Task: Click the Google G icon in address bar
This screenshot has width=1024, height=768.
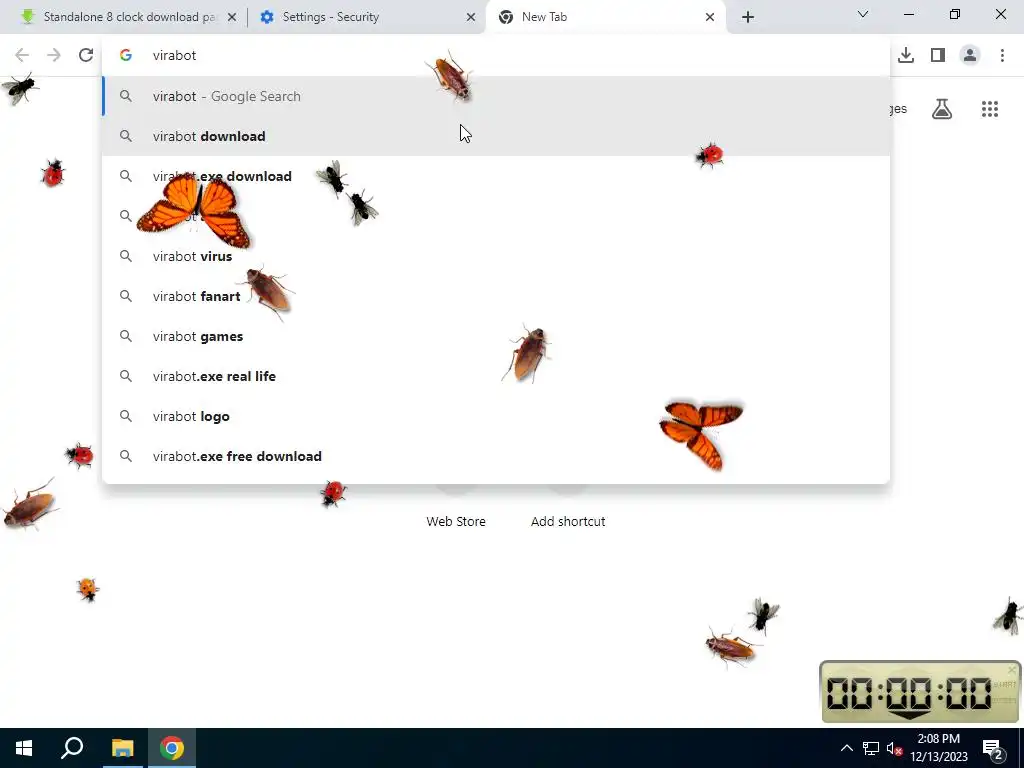Action: (126, 55)
